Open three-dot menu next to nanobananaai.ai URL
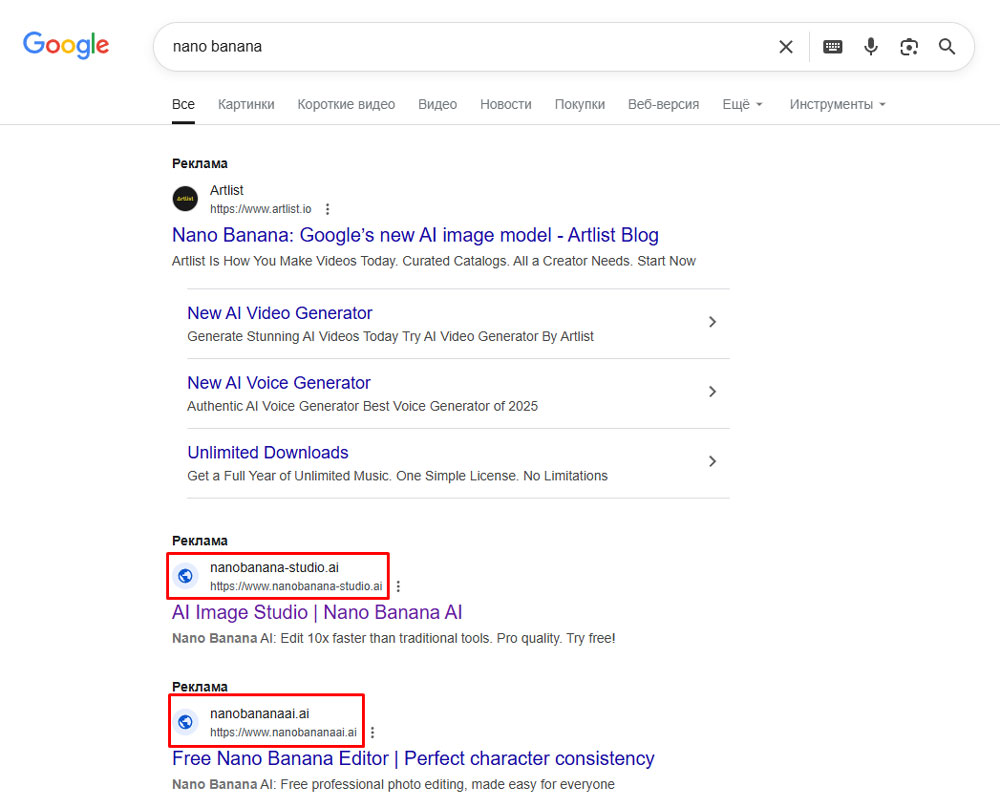The image size is (1000, 808). (372, 732)
